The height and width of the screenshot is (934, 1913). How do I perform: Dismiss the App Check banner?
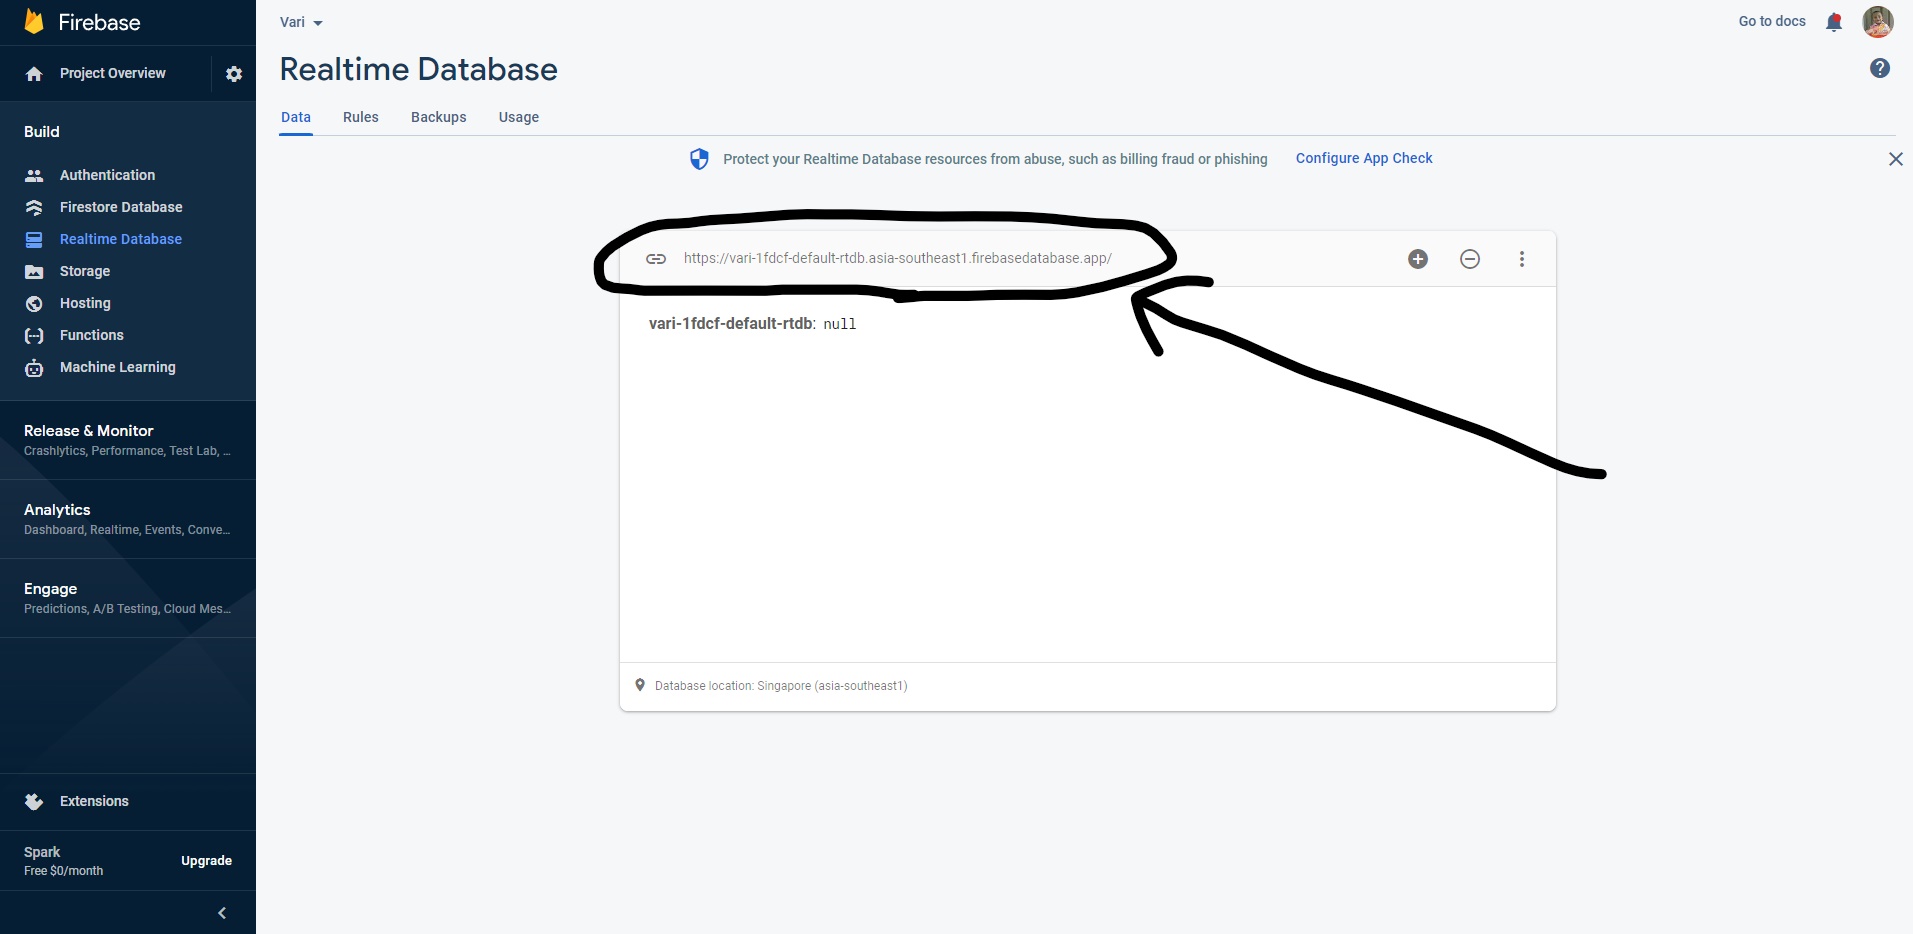1895,159
